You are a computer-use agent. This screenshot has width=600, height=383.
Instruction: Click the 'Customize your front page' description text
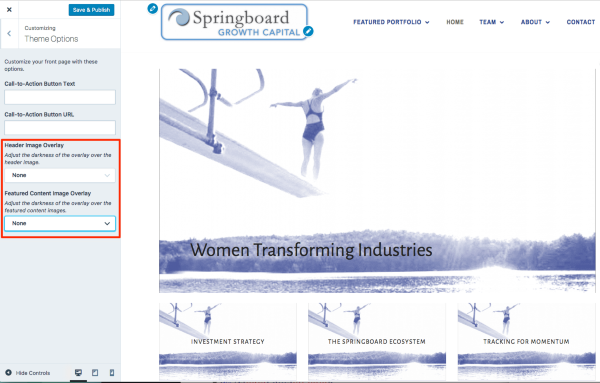[51, 65]
